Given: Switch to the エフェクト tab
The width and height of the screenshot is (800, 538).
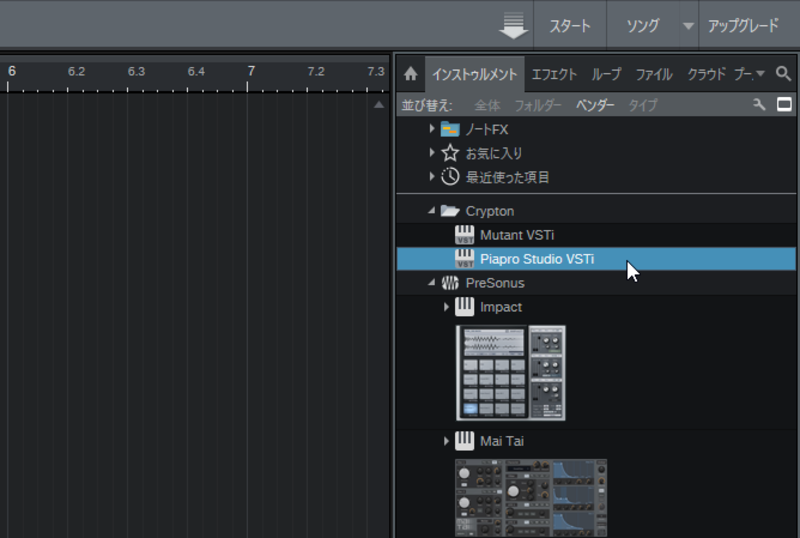Looking at the screenshot, I should [x=554, y=75].
